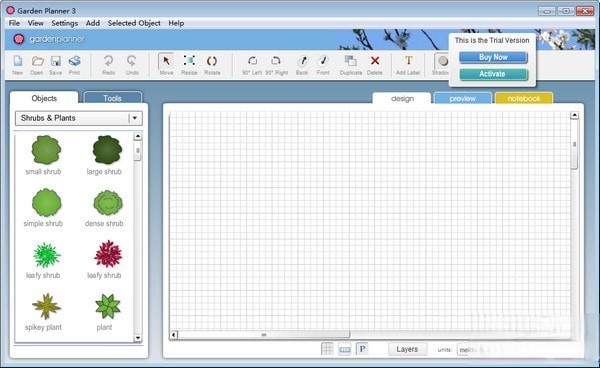Image resolution: width=600 pixels, height=368 pixels.
Task: Switch to the notebook tab
Action: coord(524,98)
